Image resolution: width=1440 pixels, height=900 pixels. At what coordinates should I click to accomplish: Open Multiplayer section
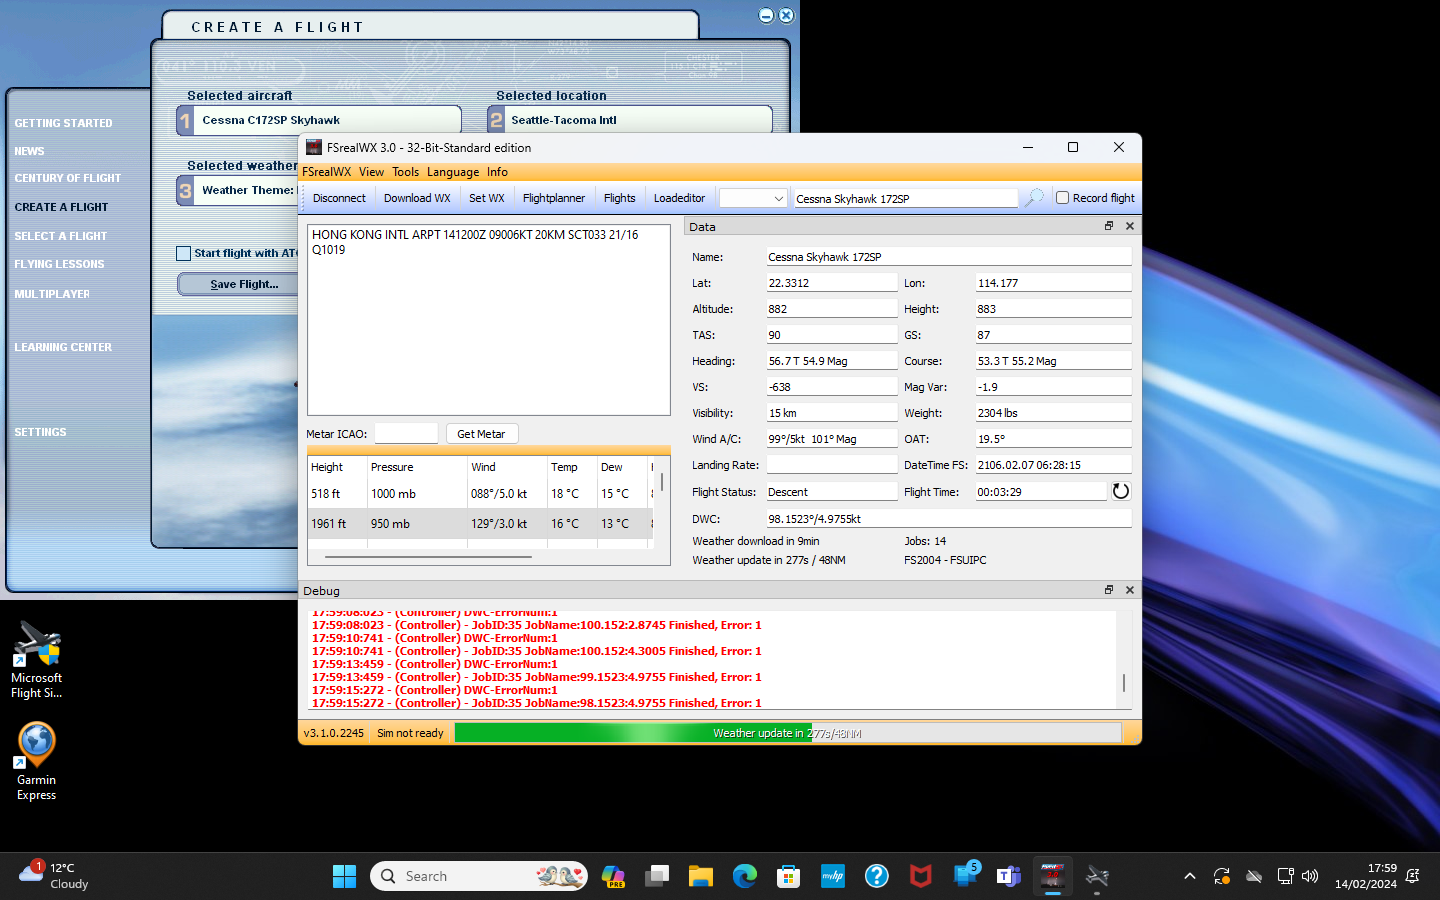click(52, 294)
